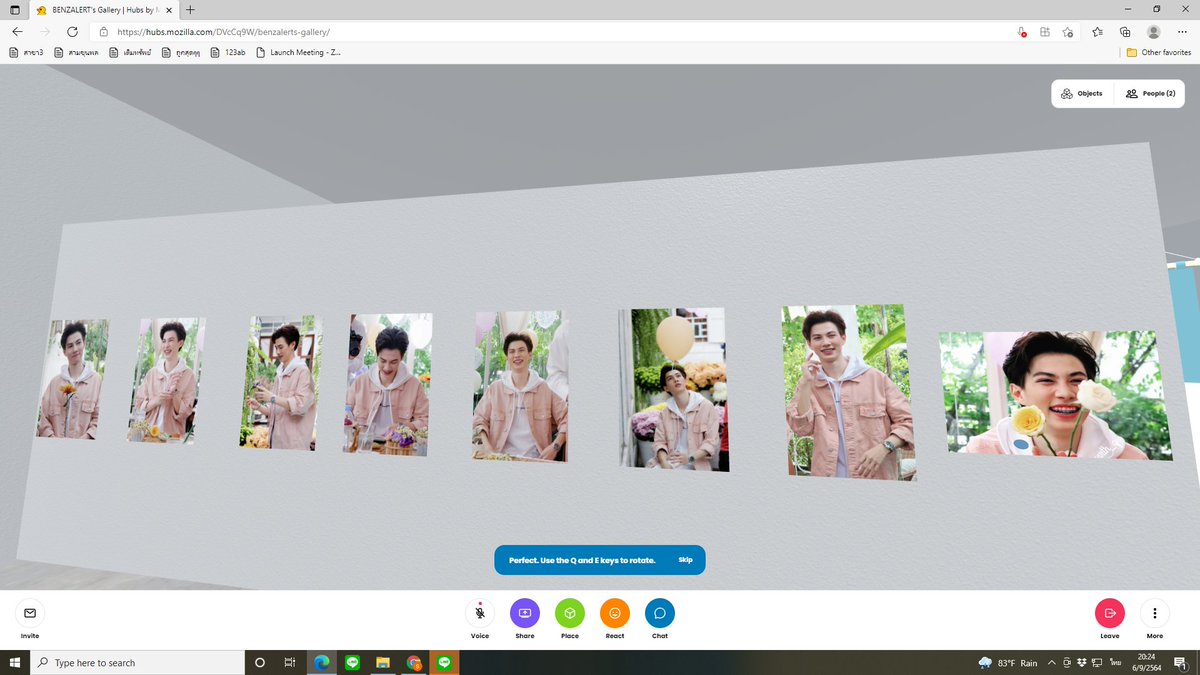Open Edge Collections icon
Viewport: 1200px width, 675px height.
1125,31
